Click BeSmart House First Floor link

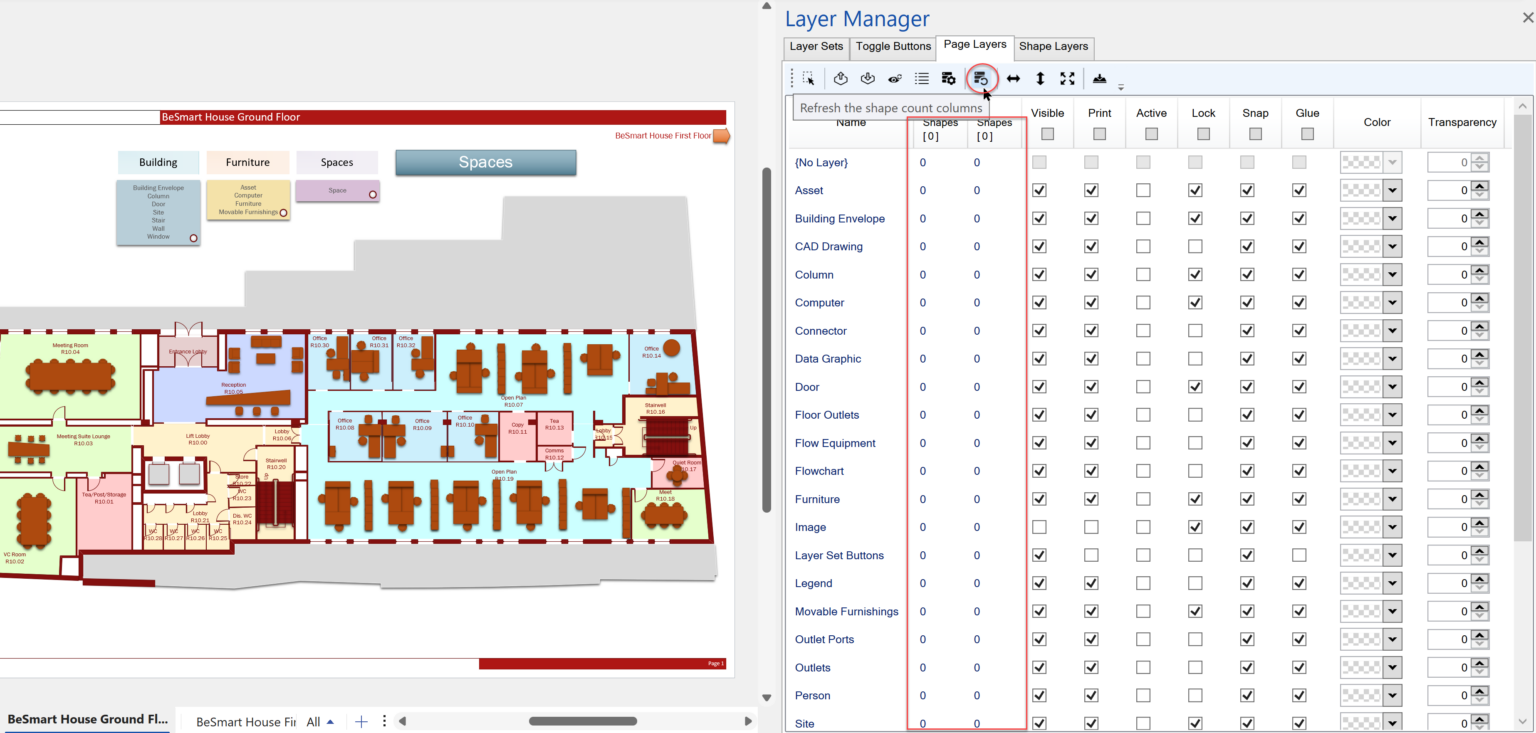tap(663, 135)
